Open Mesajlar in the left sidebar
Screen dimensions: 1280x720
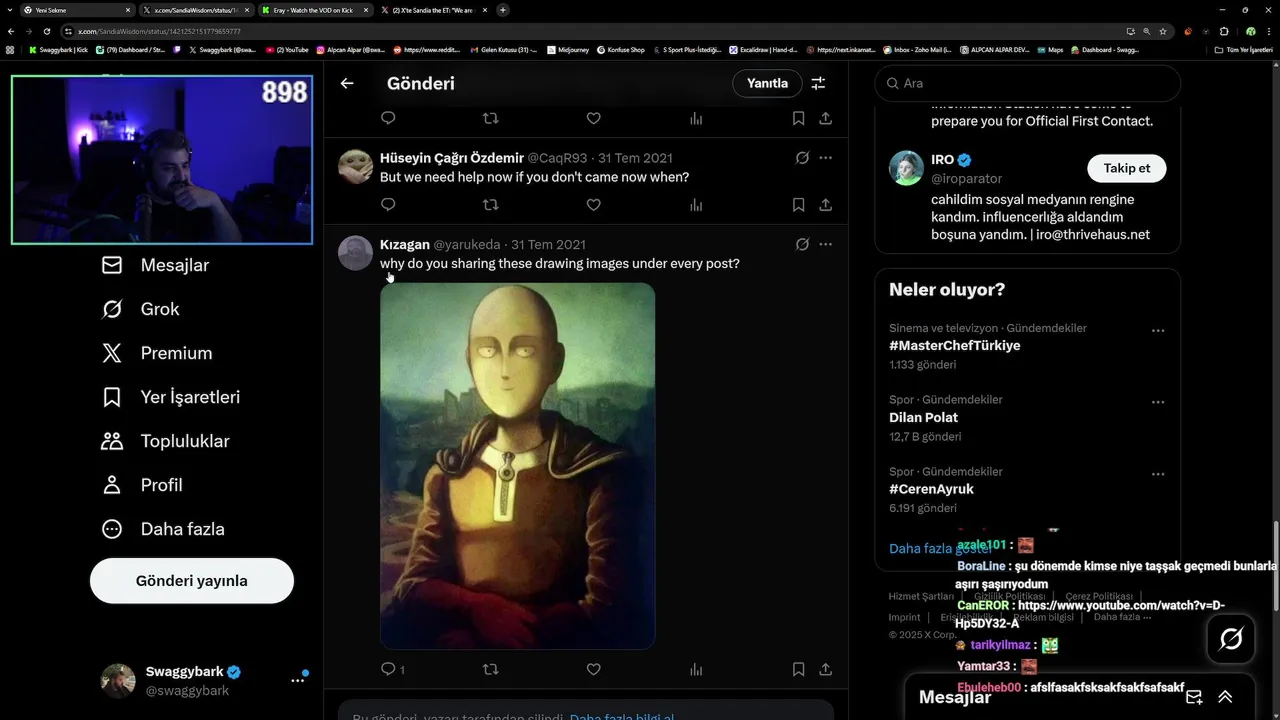pyautogui.click(x=155, y=265)
